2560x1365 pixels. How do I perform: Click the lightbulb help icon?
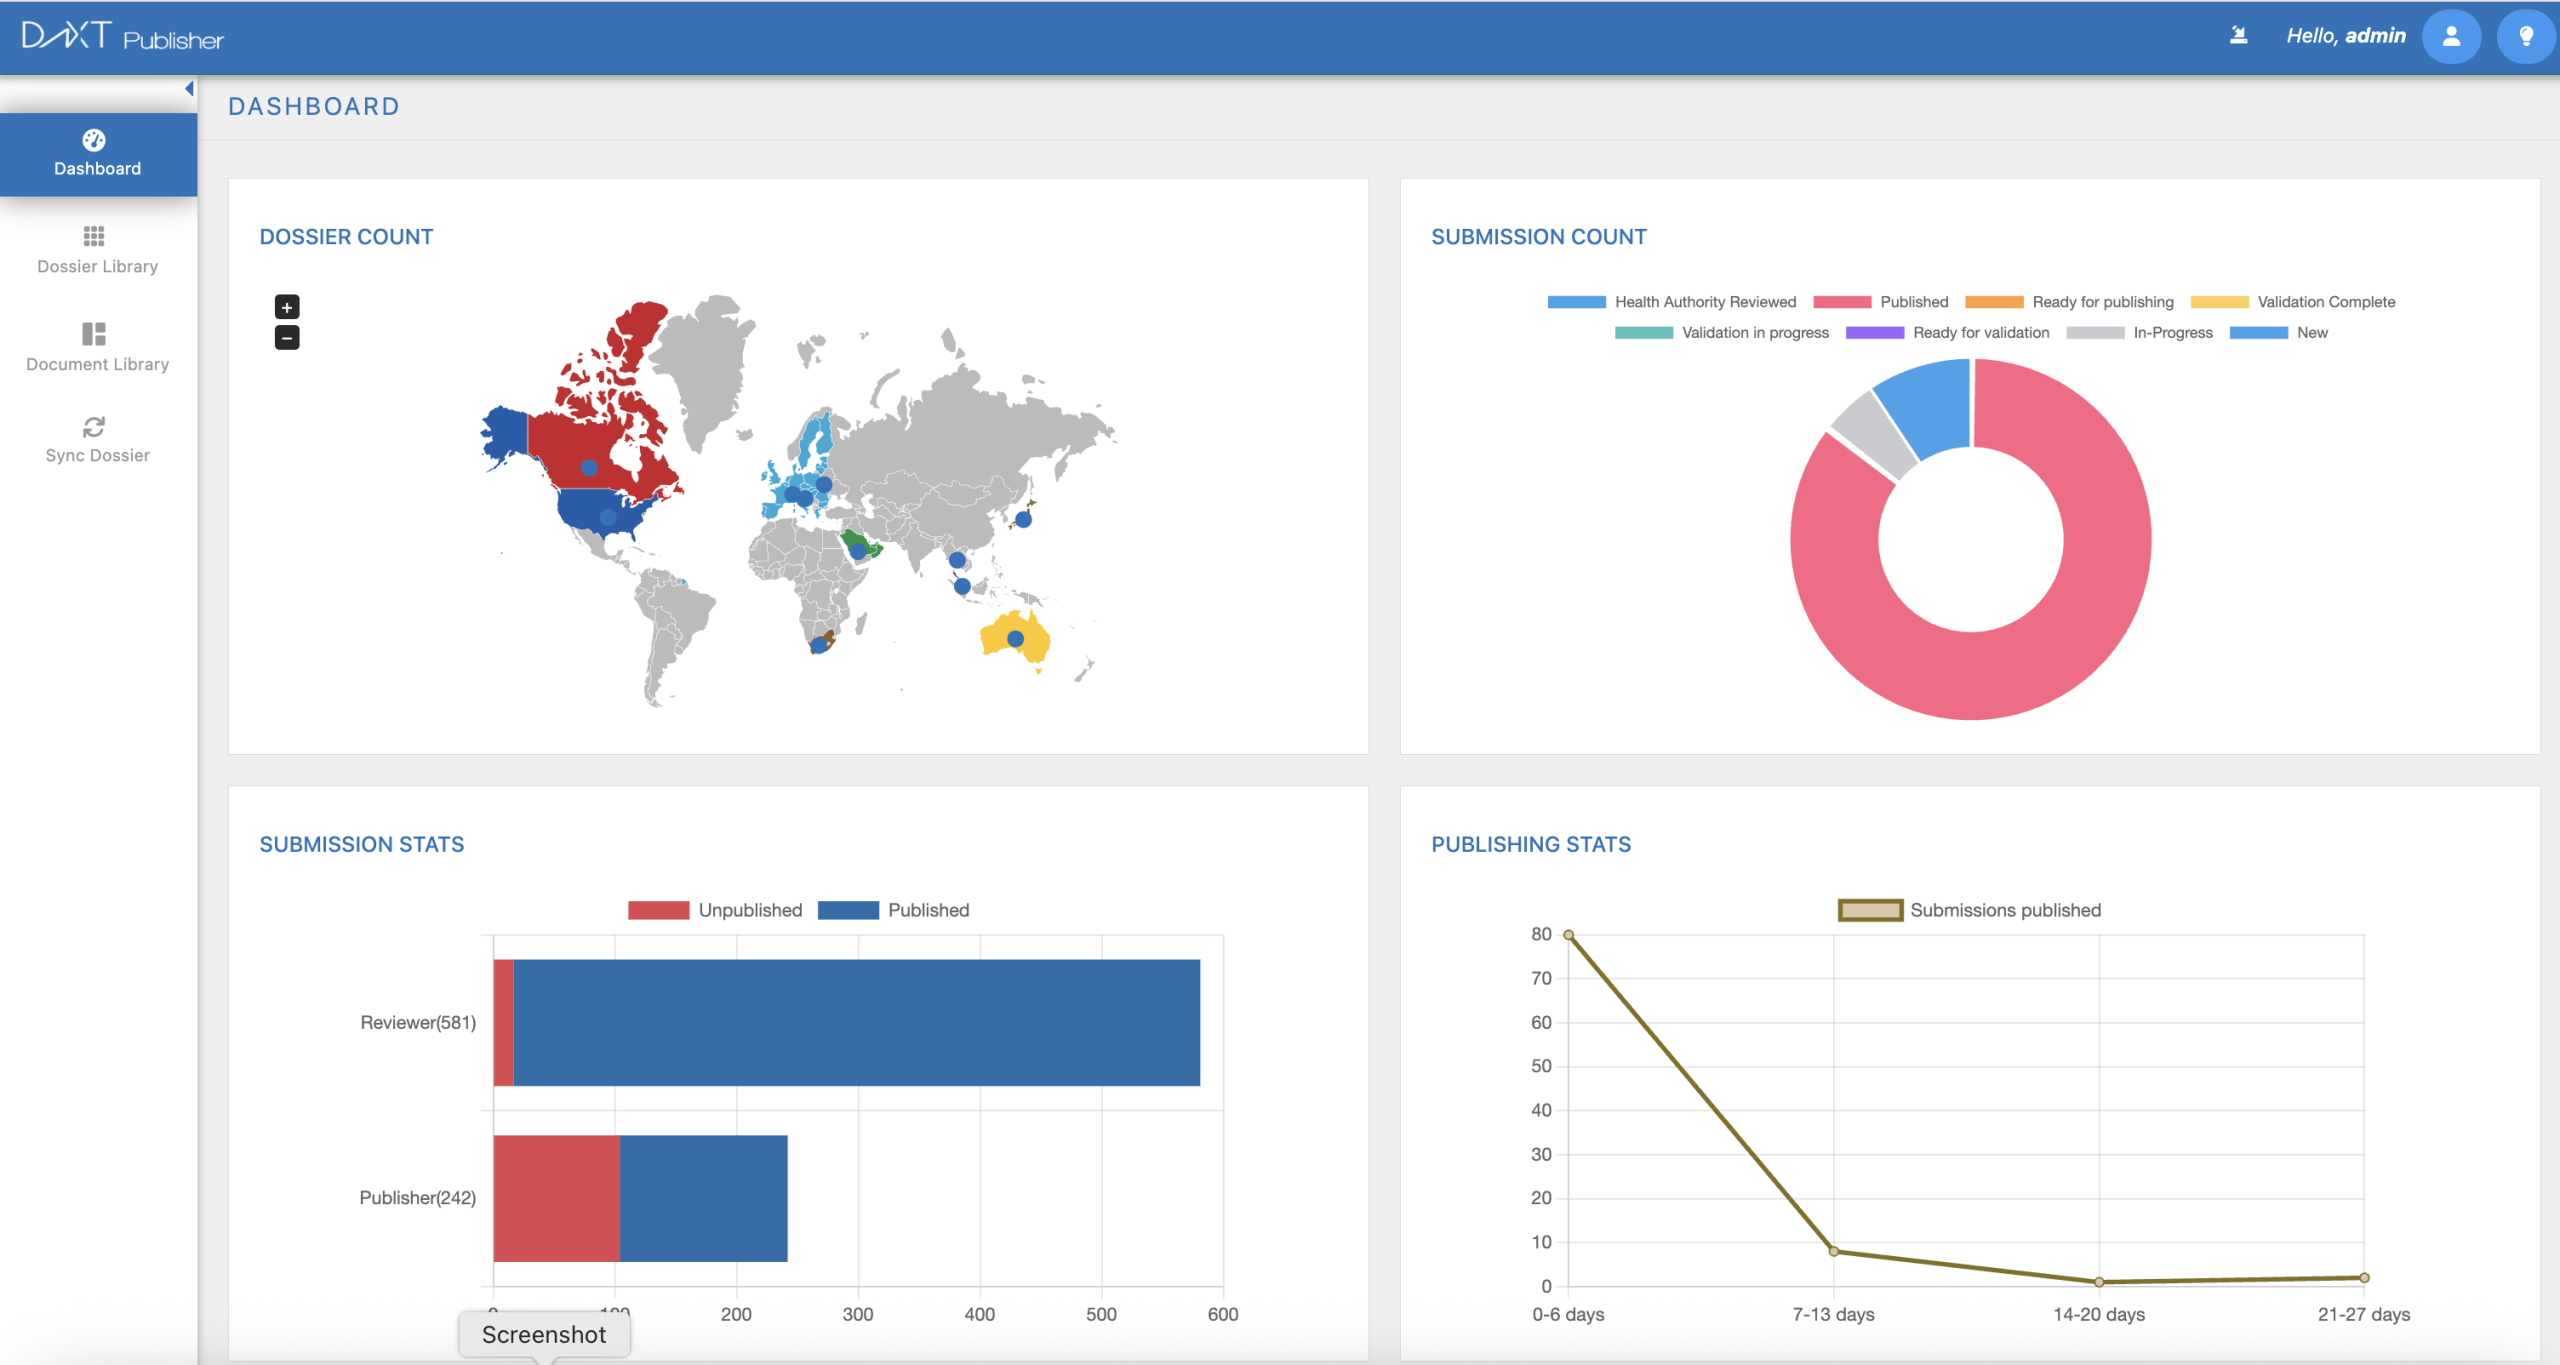coord(2526,37)
